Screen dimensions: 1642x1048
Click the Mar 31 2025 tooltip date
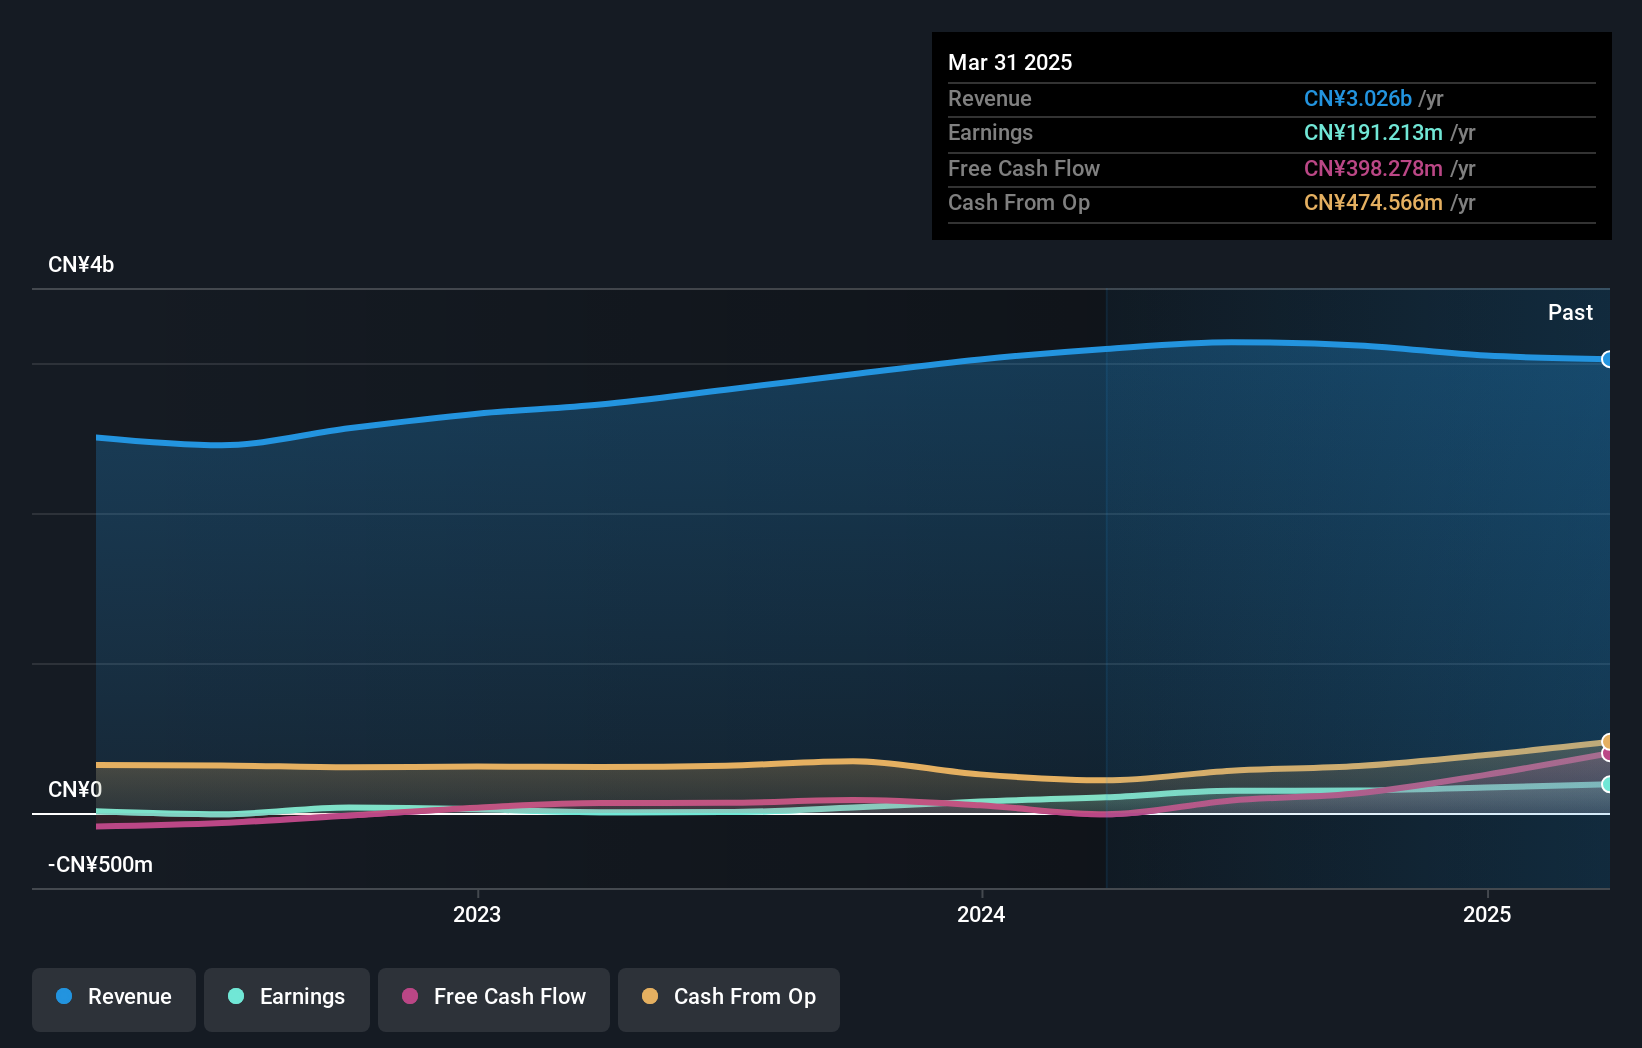[1010, 62]
